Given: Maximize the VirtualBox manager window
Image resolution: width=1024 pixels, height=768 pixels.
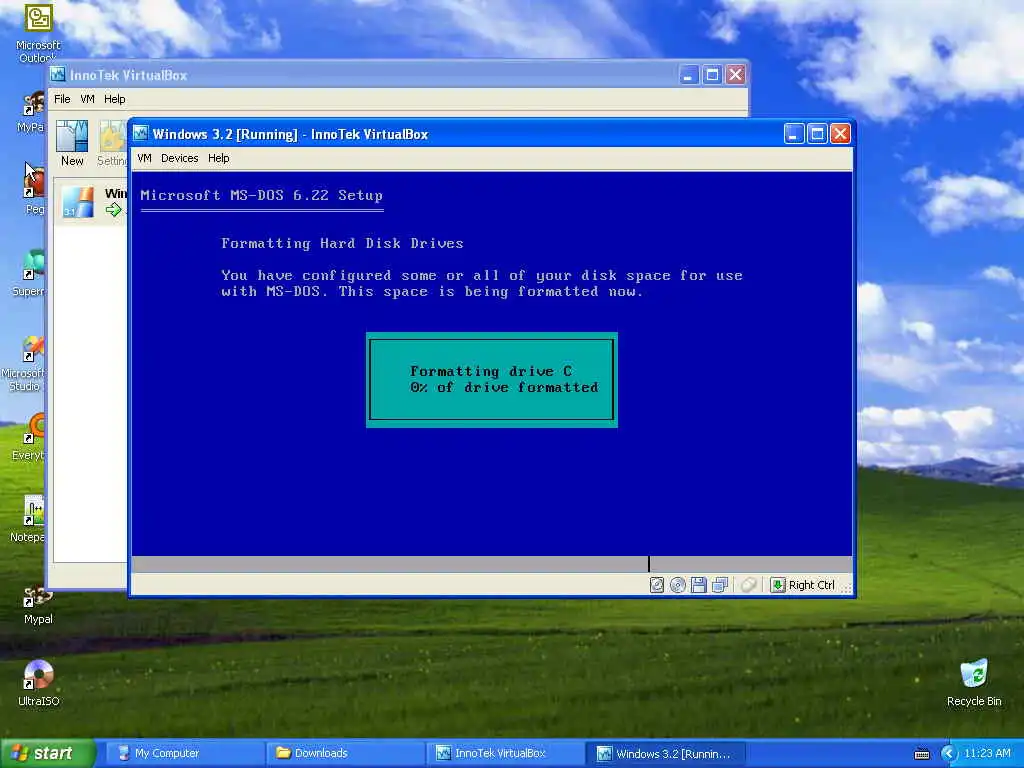Looking at the screenshot, I should tap(712, 75).
